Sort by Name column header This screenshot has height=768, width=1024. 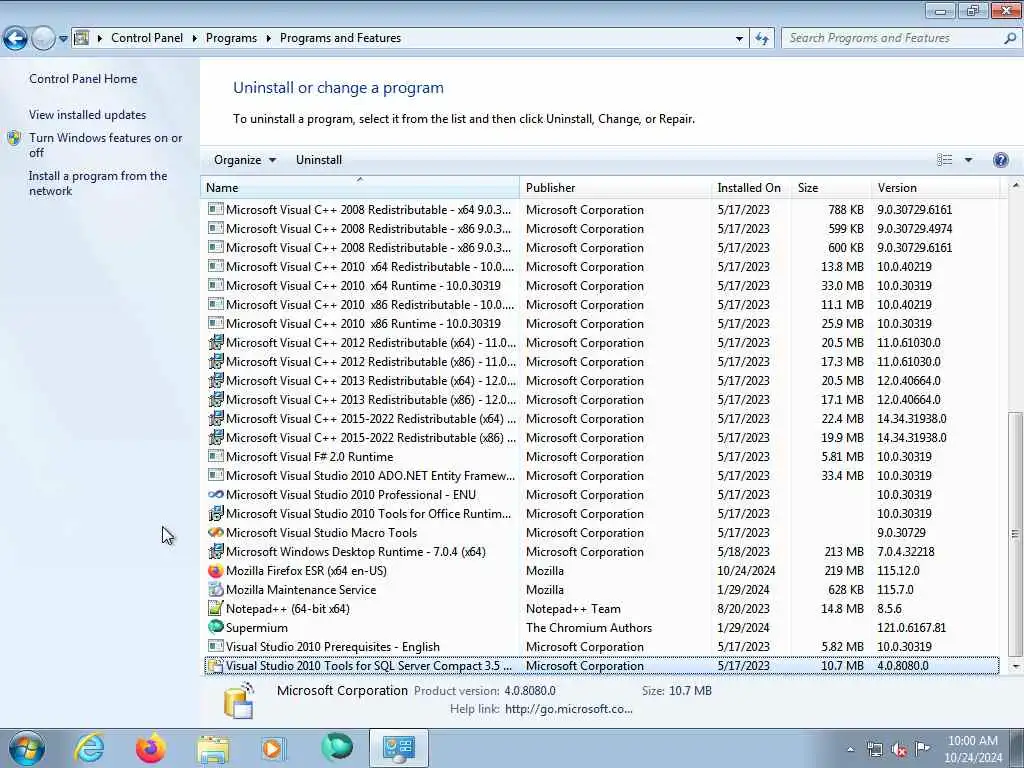360,187
